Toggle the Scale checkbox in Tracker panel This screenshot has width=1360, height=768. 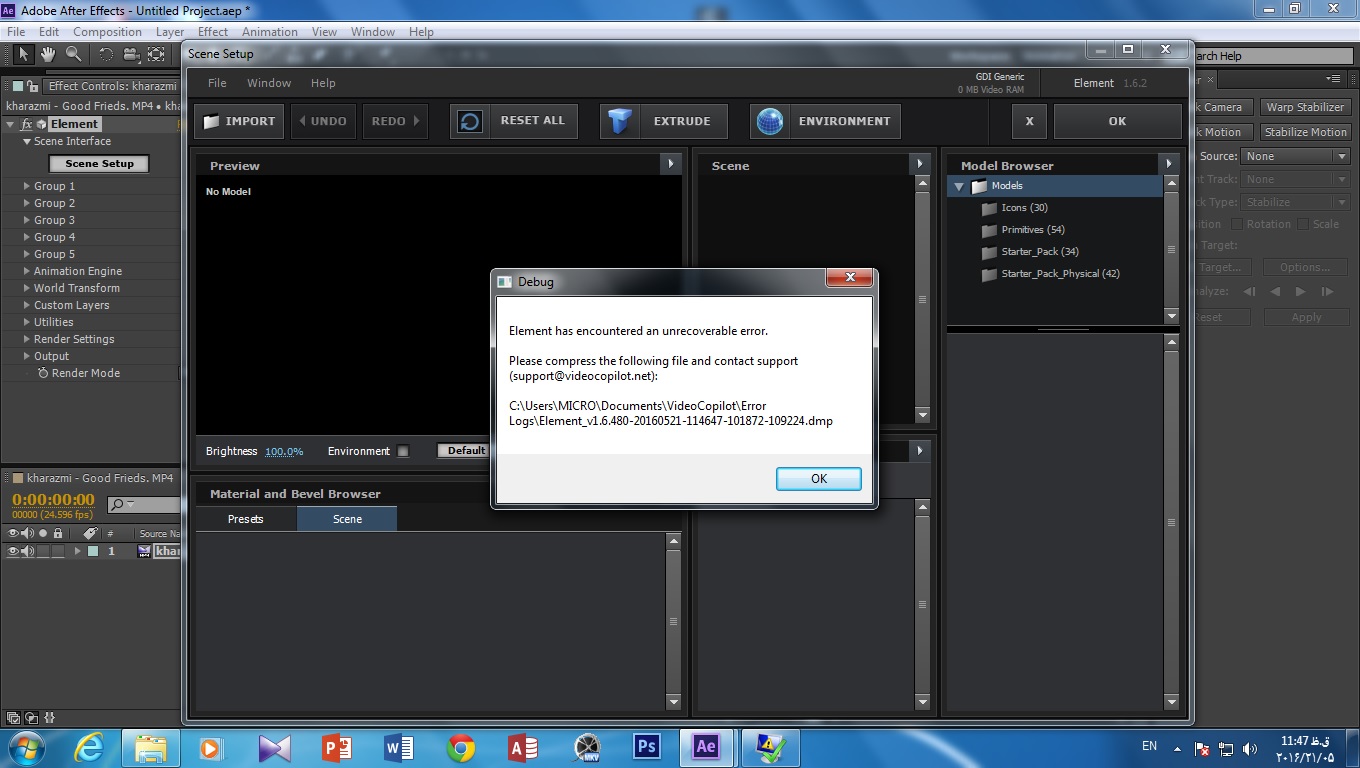[1304, 224]
